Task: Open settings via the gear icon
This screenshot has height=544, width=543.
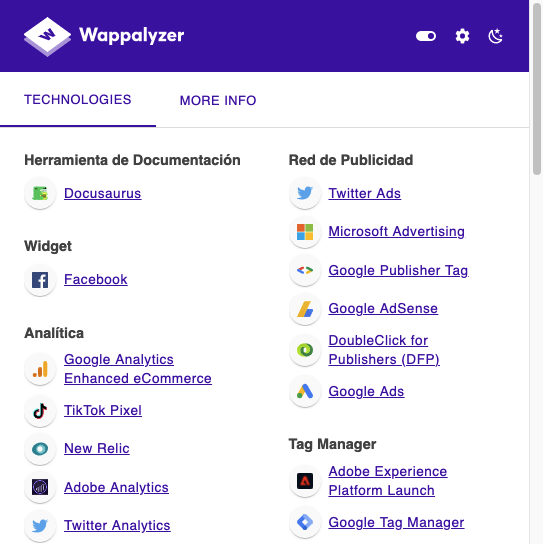Action: [x=462, y=36]
